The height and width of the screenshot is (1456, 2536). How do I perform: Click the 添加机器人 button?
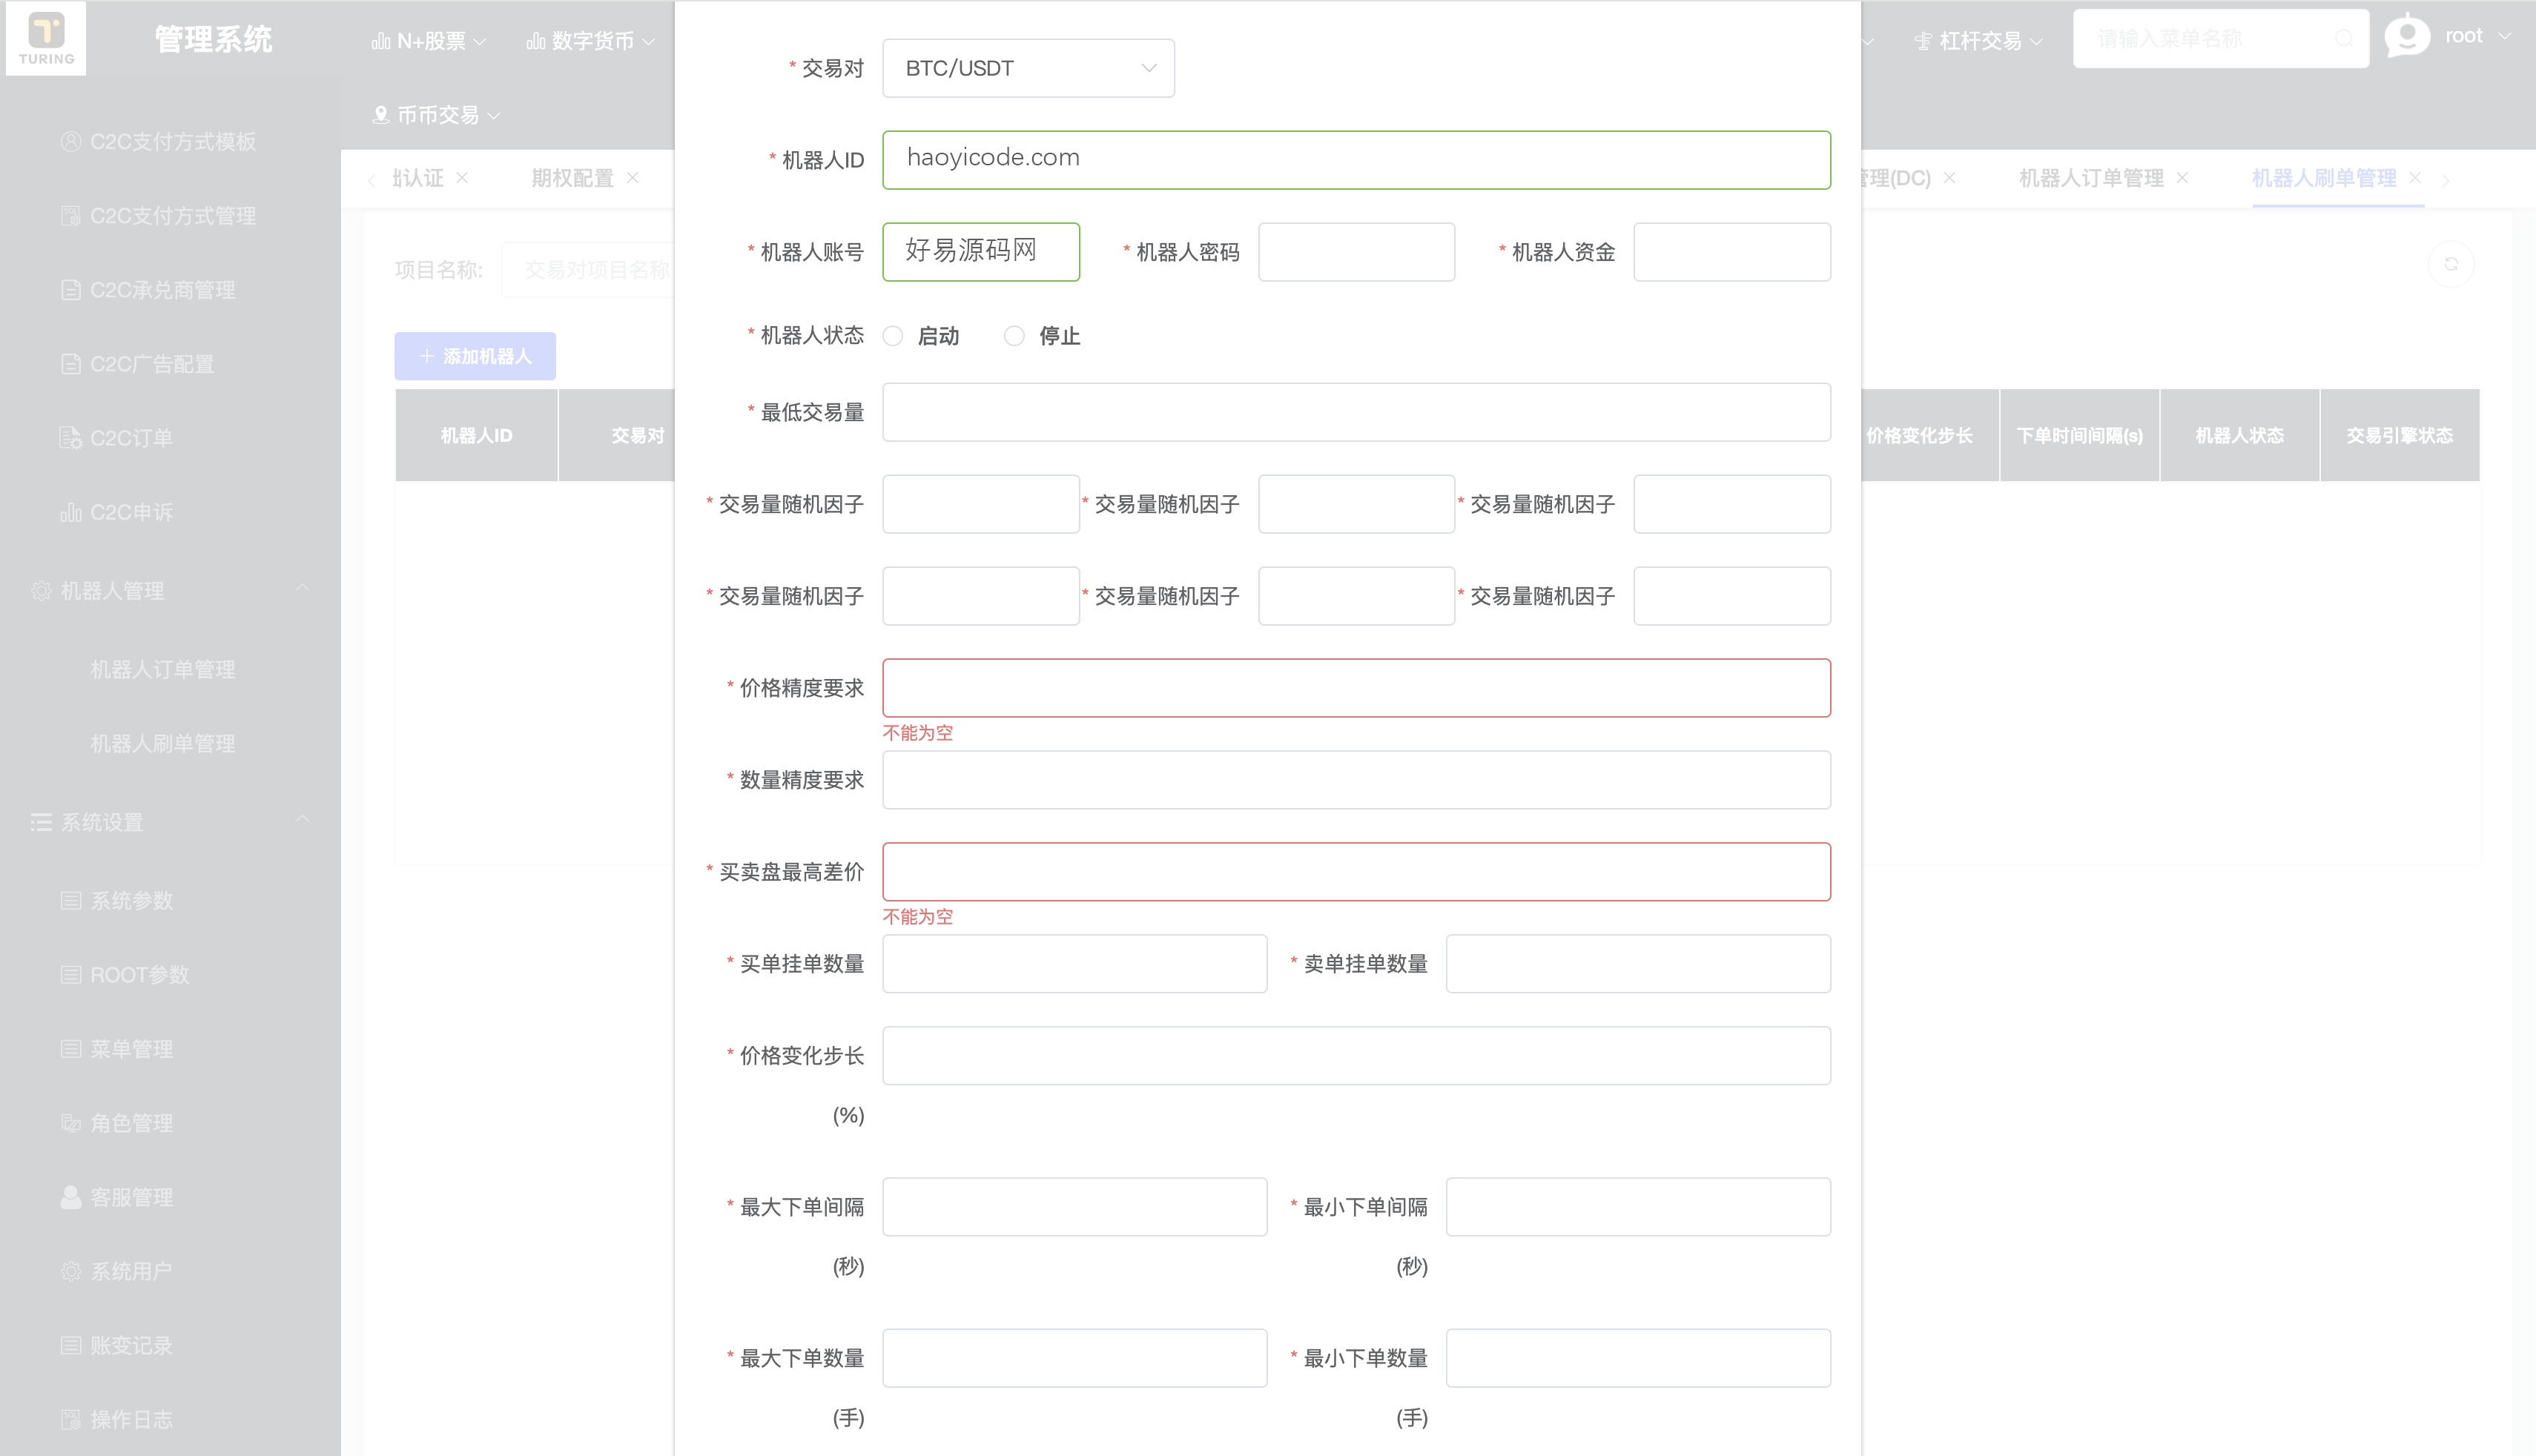[475, 356]
